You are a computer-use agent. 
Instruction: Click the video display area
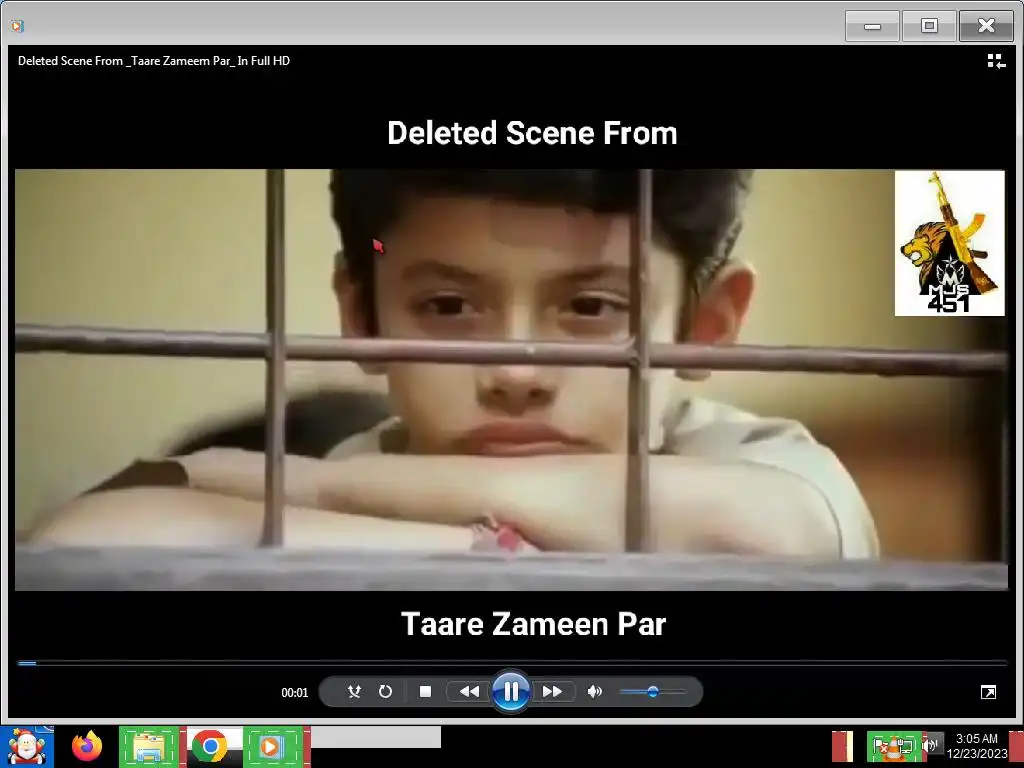pyautogui.click(x=511, y=379)
